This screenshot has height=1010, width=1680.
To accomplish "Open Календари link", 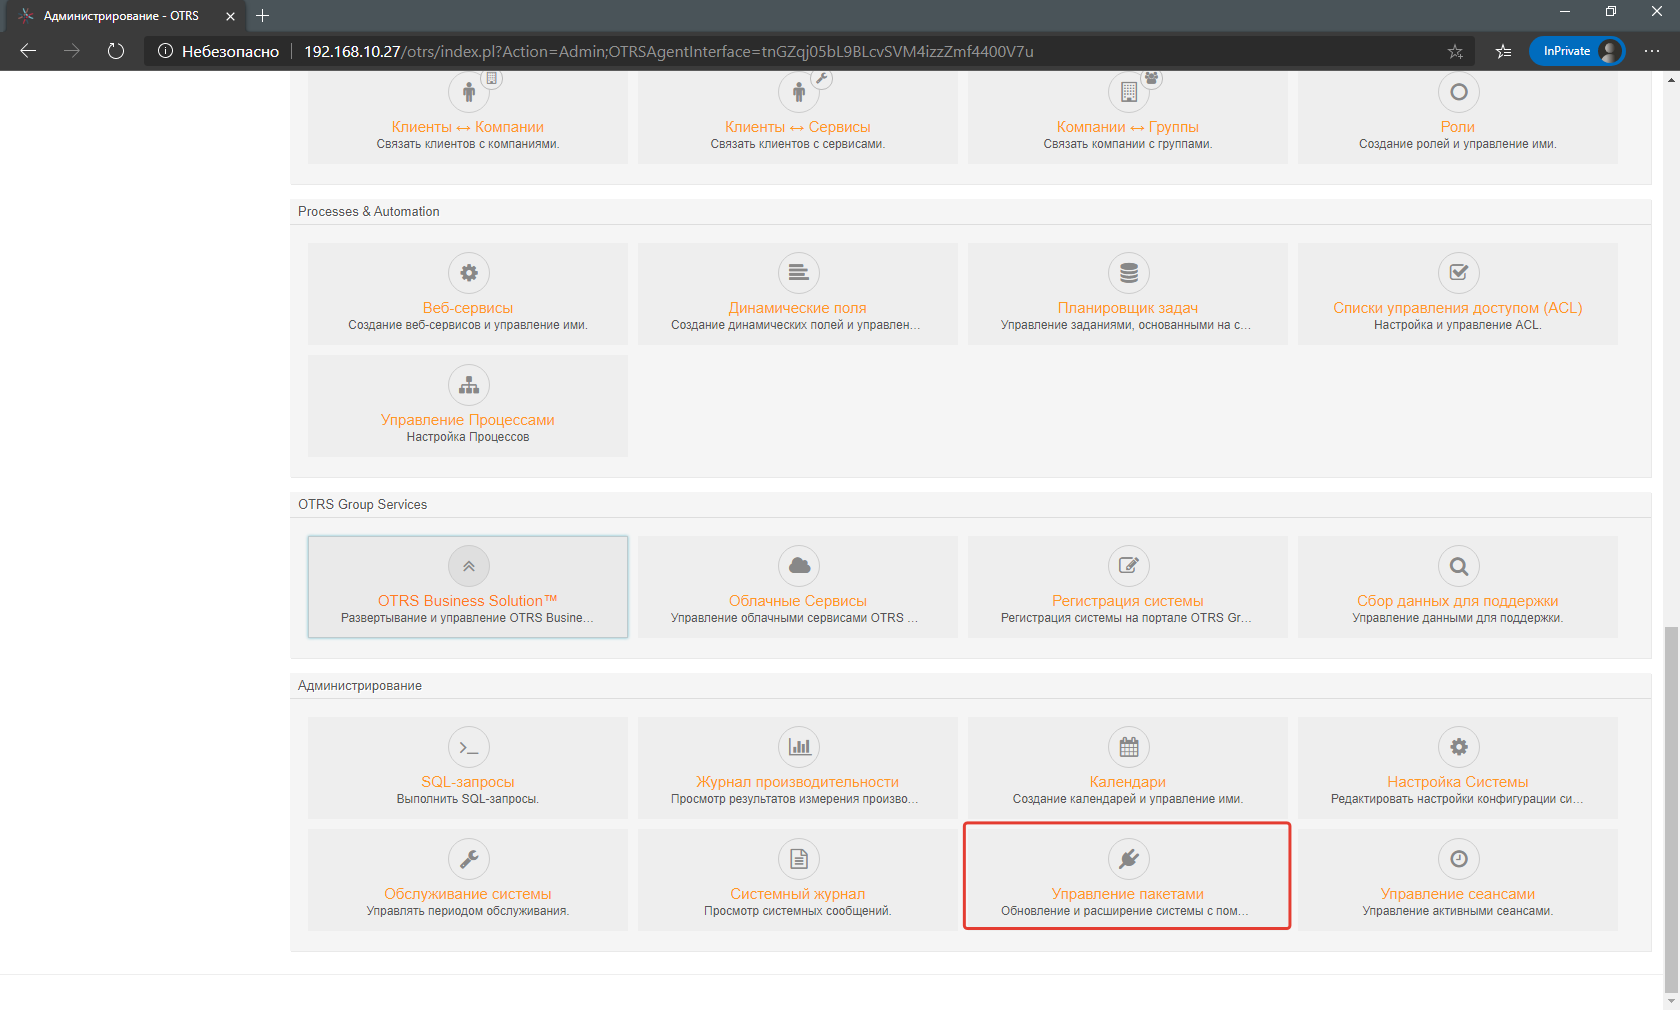I will [1128, 782].
